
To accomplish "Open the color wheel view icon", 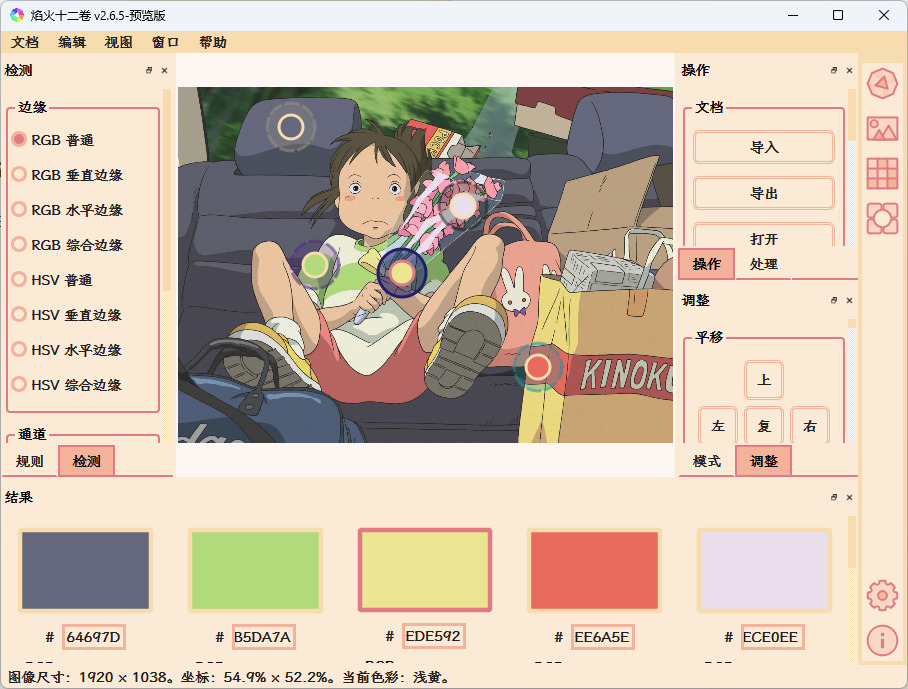I will [x=882, y=83].
